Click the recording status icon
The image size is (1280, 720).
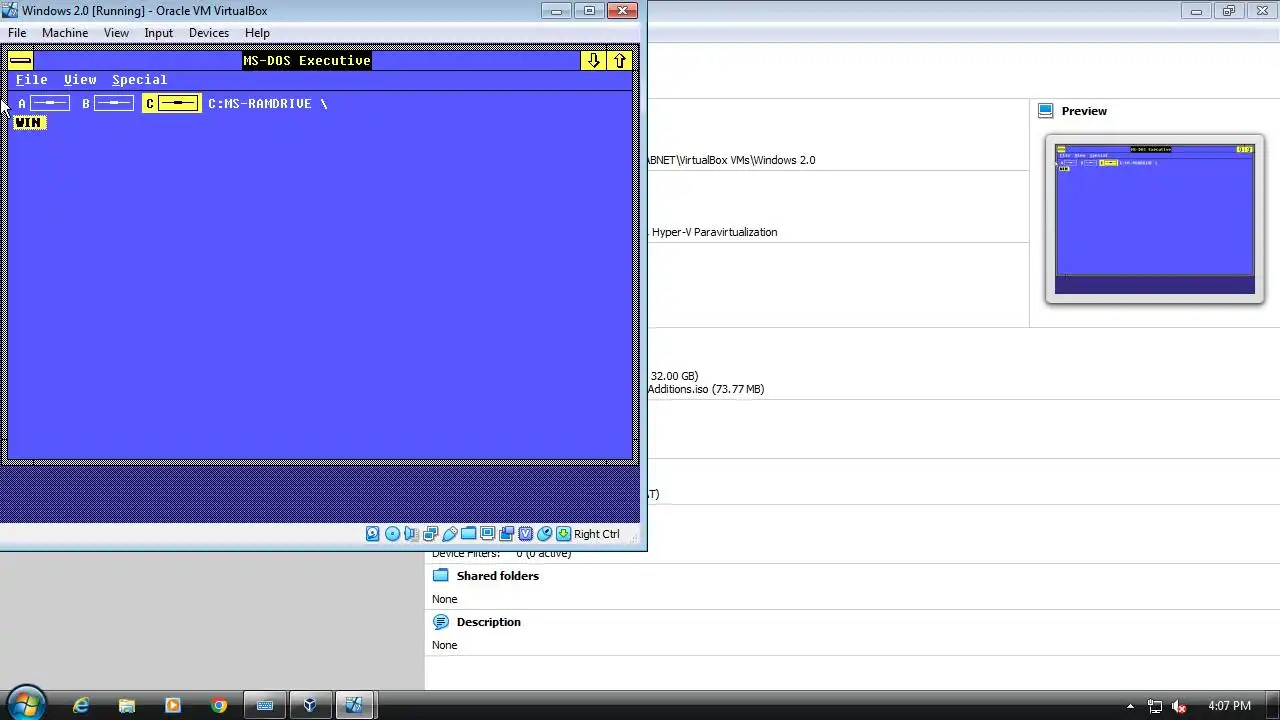(506, 534)
